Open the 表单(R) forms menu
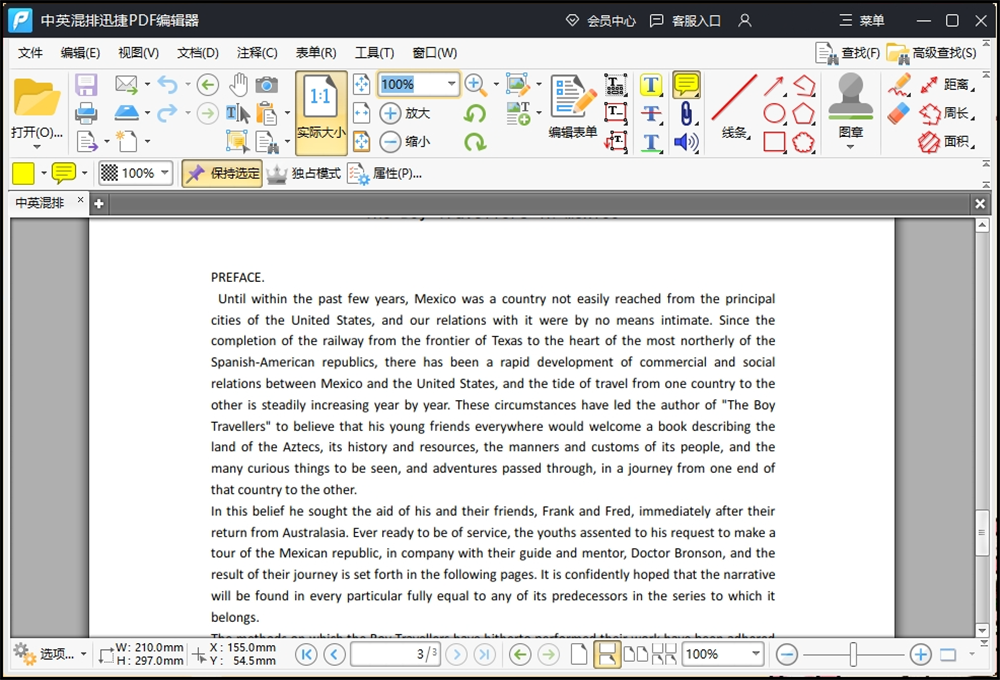 [316, 53]
